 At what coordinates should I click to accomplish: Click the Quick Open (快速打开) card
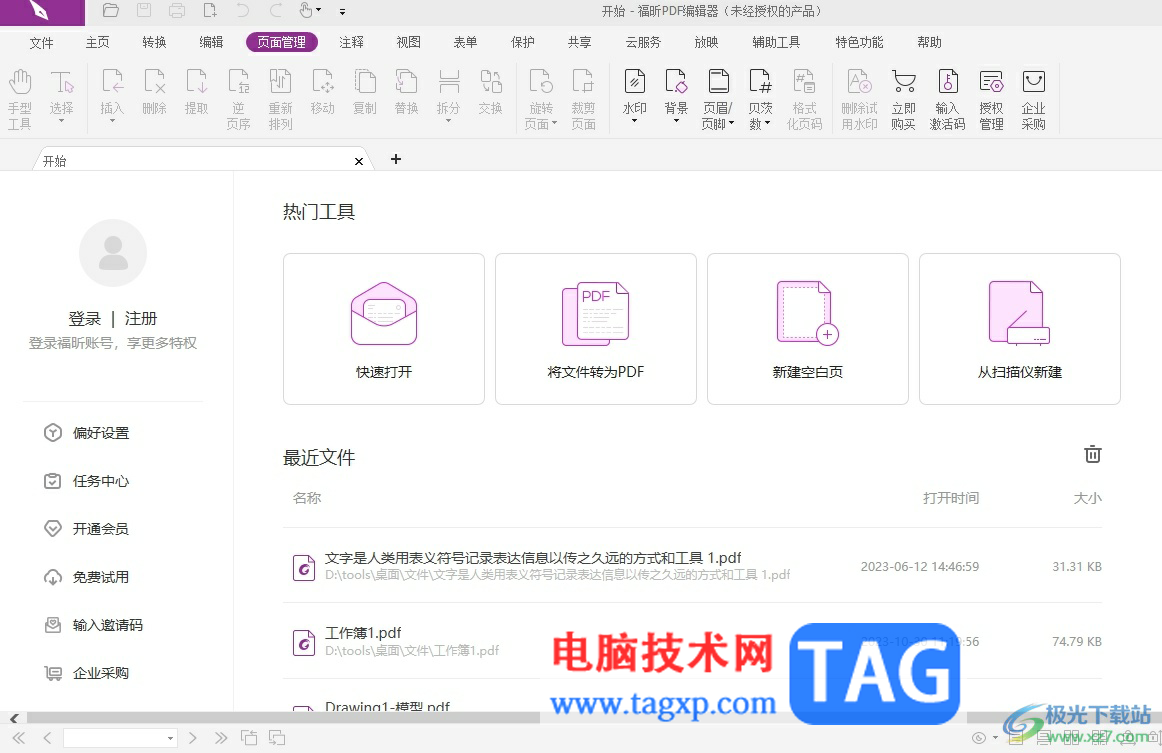tap(384, 329)
